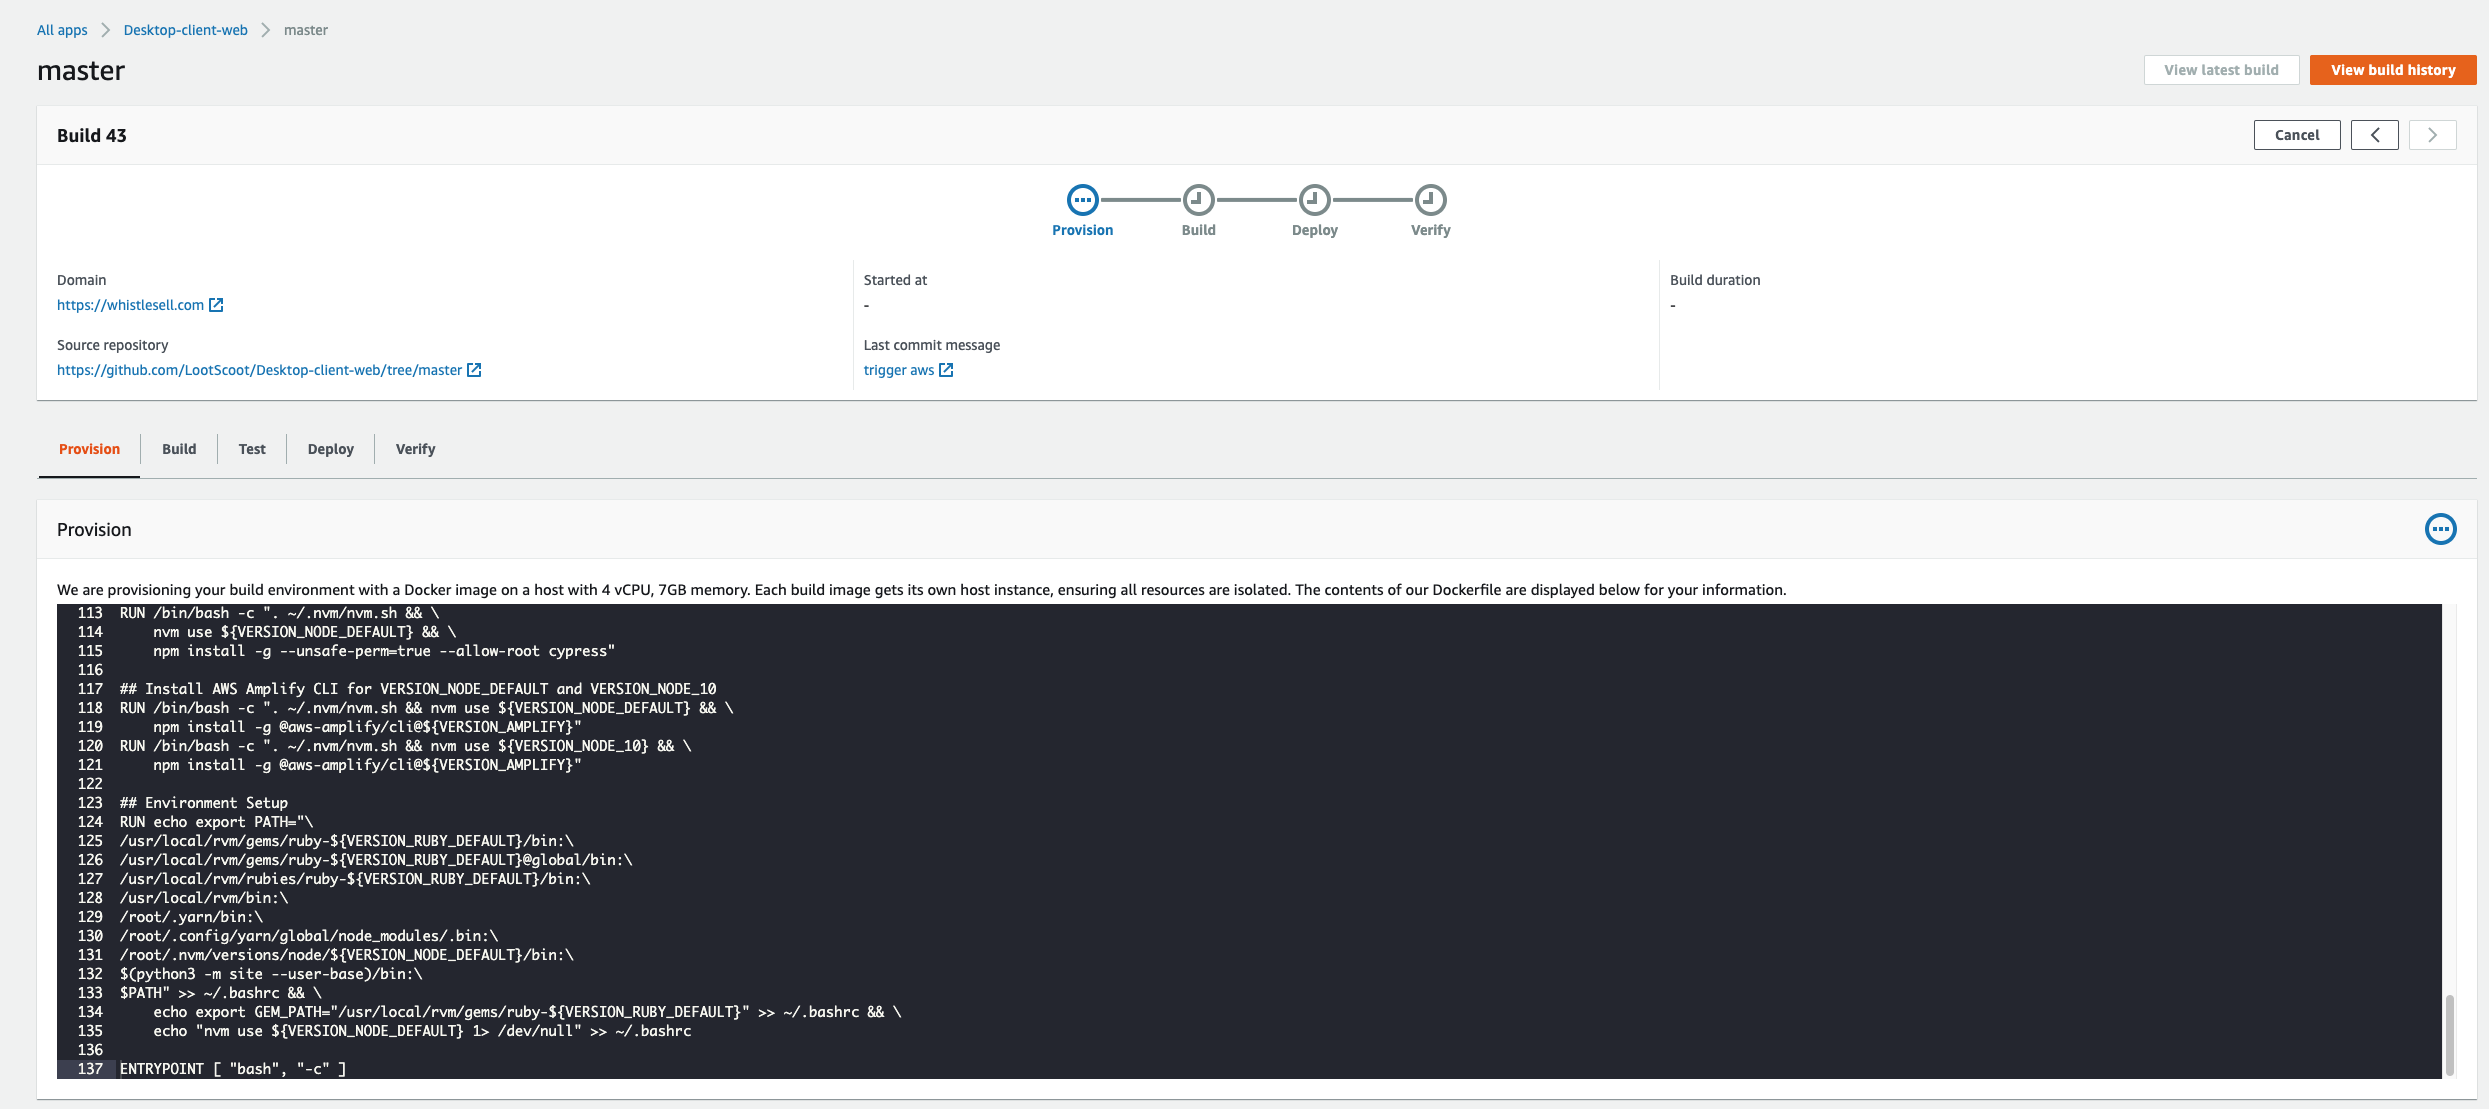Open external link icon beside whistlesell.com
The image size is (2489, 1109).
click(216, 304)
